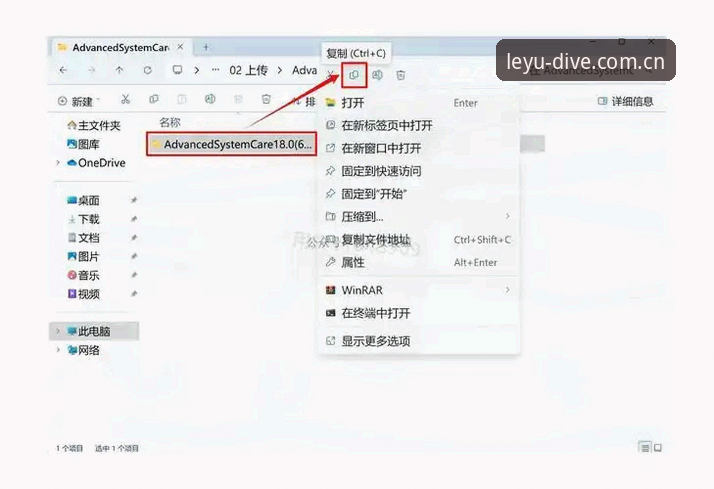The image size is (714, 489).
Task: Open 桌面 in sidebar
Action: tap(83, 200)
